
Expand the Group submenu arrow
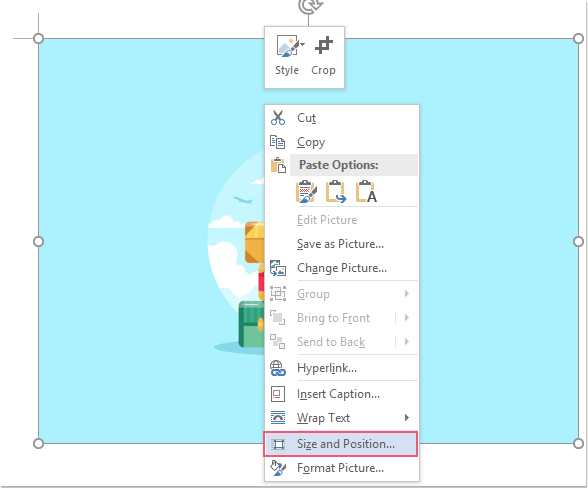point(407,294)
